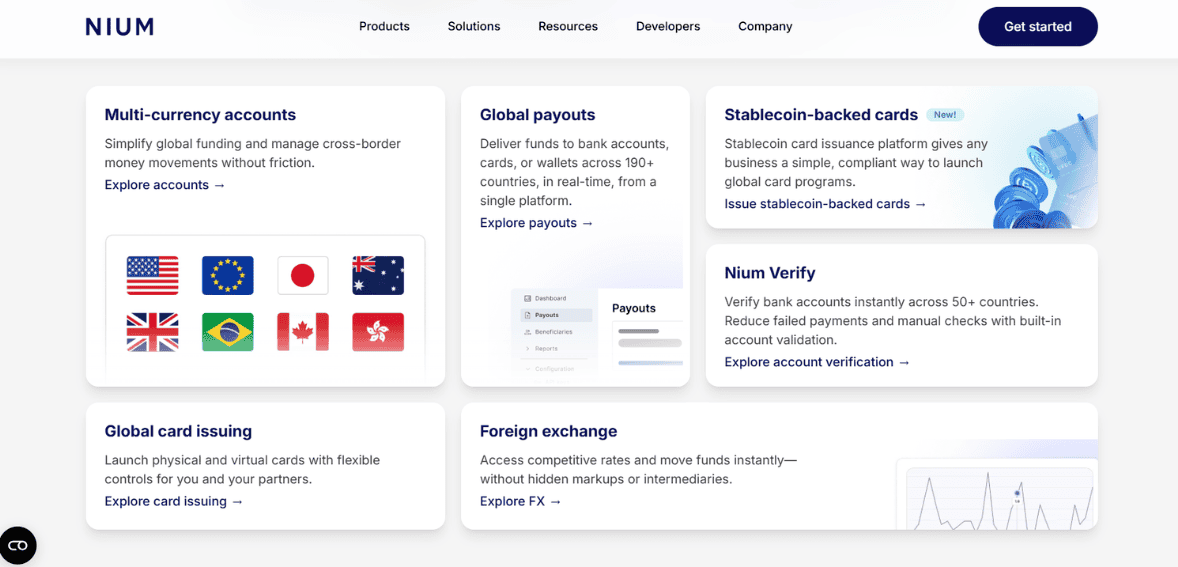Open the round widget icon at bottom-left corner
This screenshot has height=567, width=1178.
pyautogui.click(x=18, y=546)
